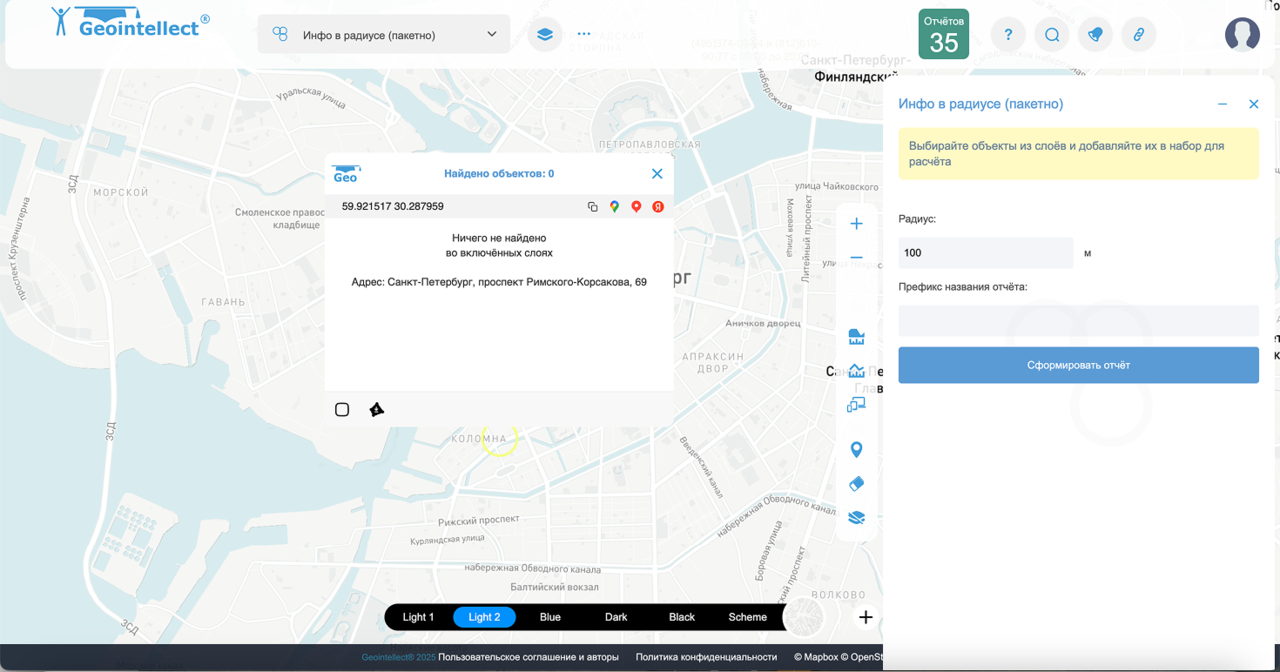Open location in Google Maps
Viewport: 1280px width, 672px height.
(x=614, y=207)
